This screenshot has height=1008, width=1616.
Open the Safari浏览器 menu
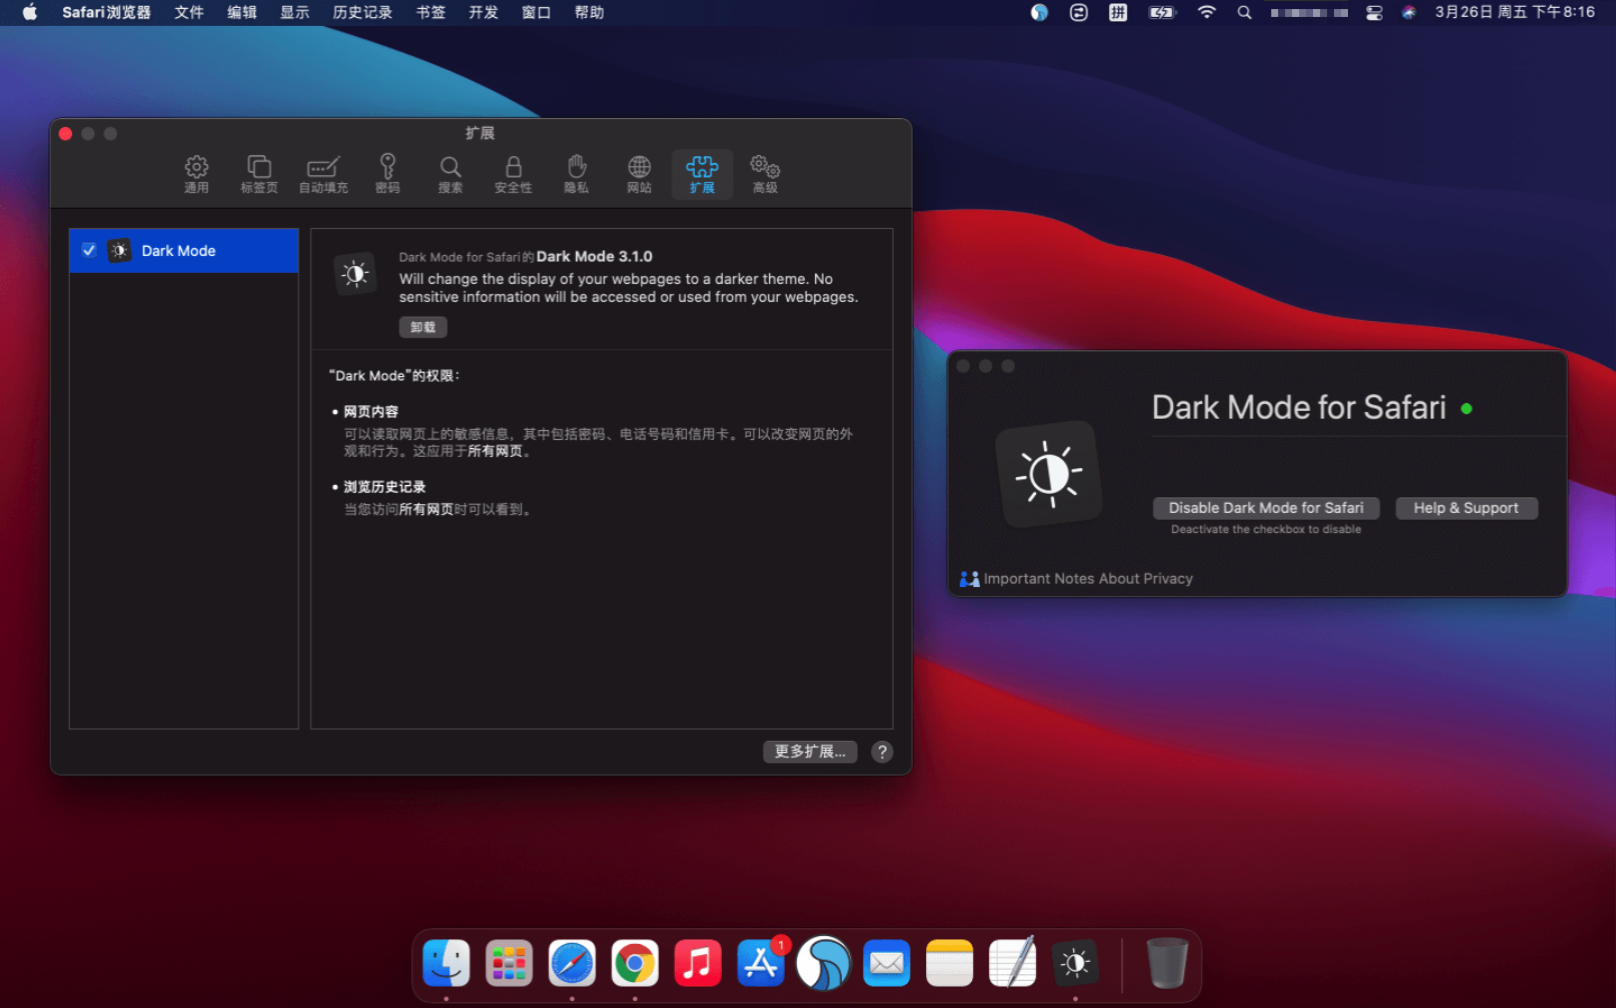106,12
